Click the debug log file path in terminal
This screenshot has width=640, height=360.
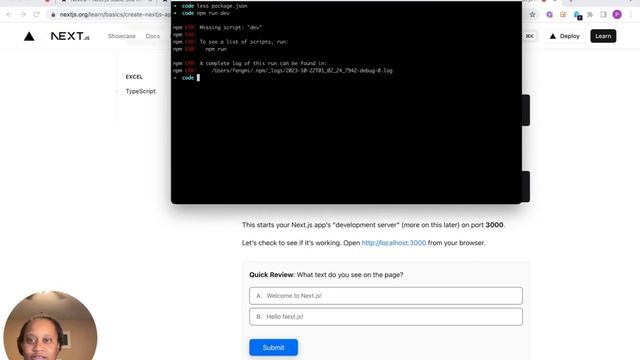point(302,71)
